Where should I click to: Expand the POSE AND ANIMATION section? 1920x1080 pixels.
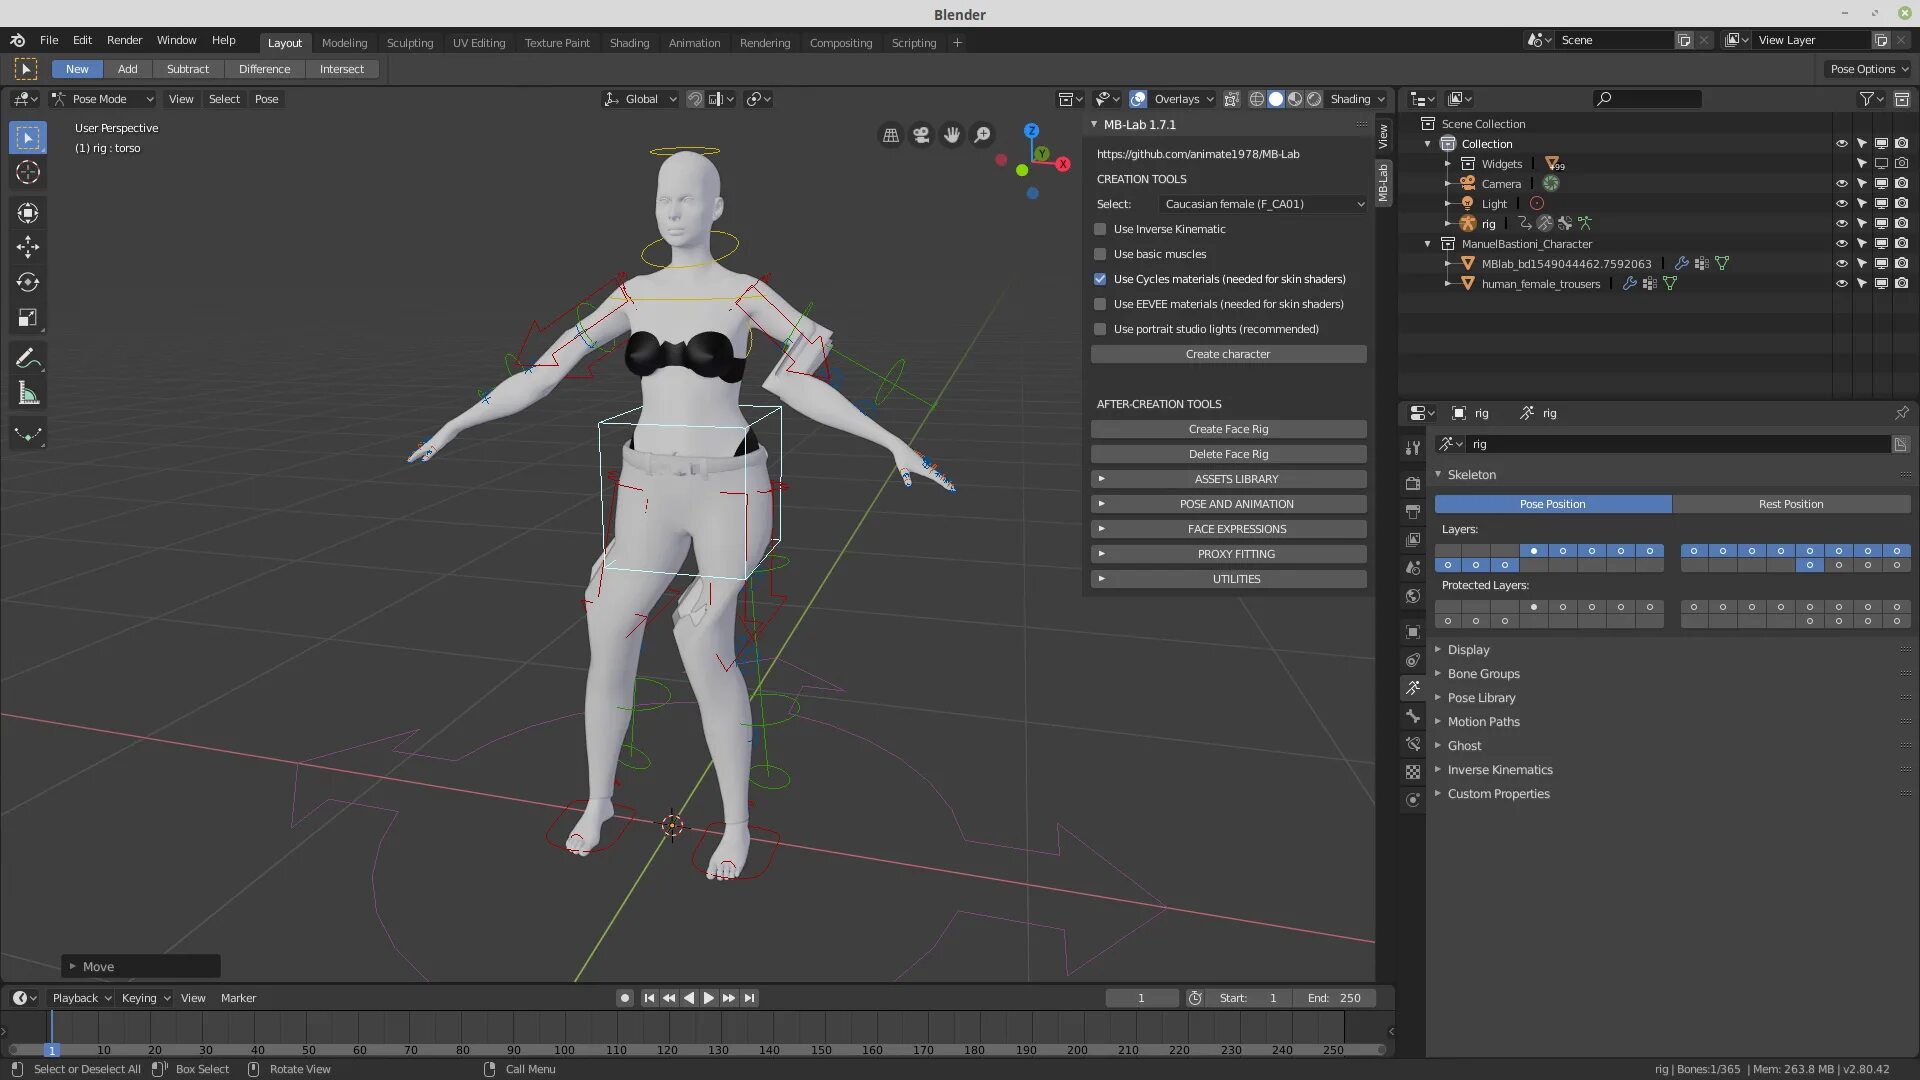pyautogui.click(x=1229, y=504)
